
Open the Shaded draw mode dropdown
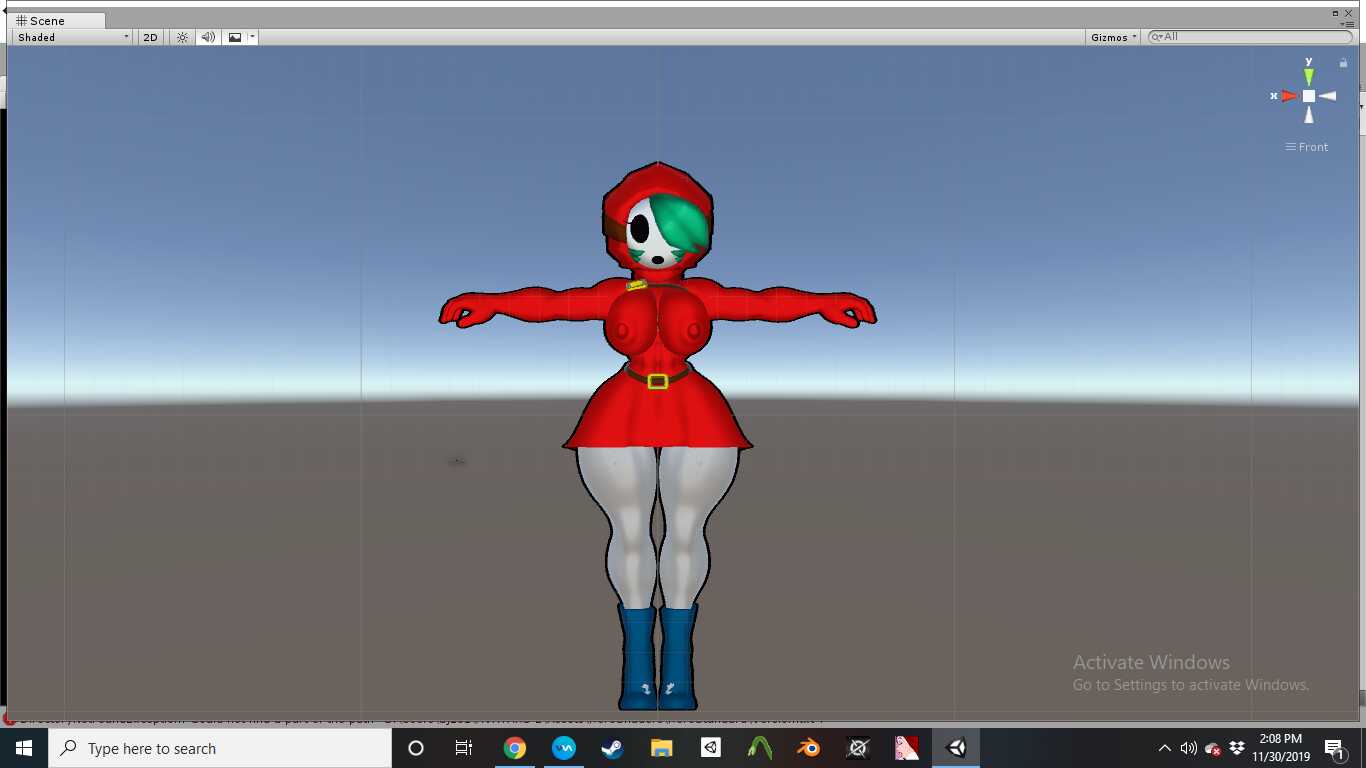click(x=72, y=37)
